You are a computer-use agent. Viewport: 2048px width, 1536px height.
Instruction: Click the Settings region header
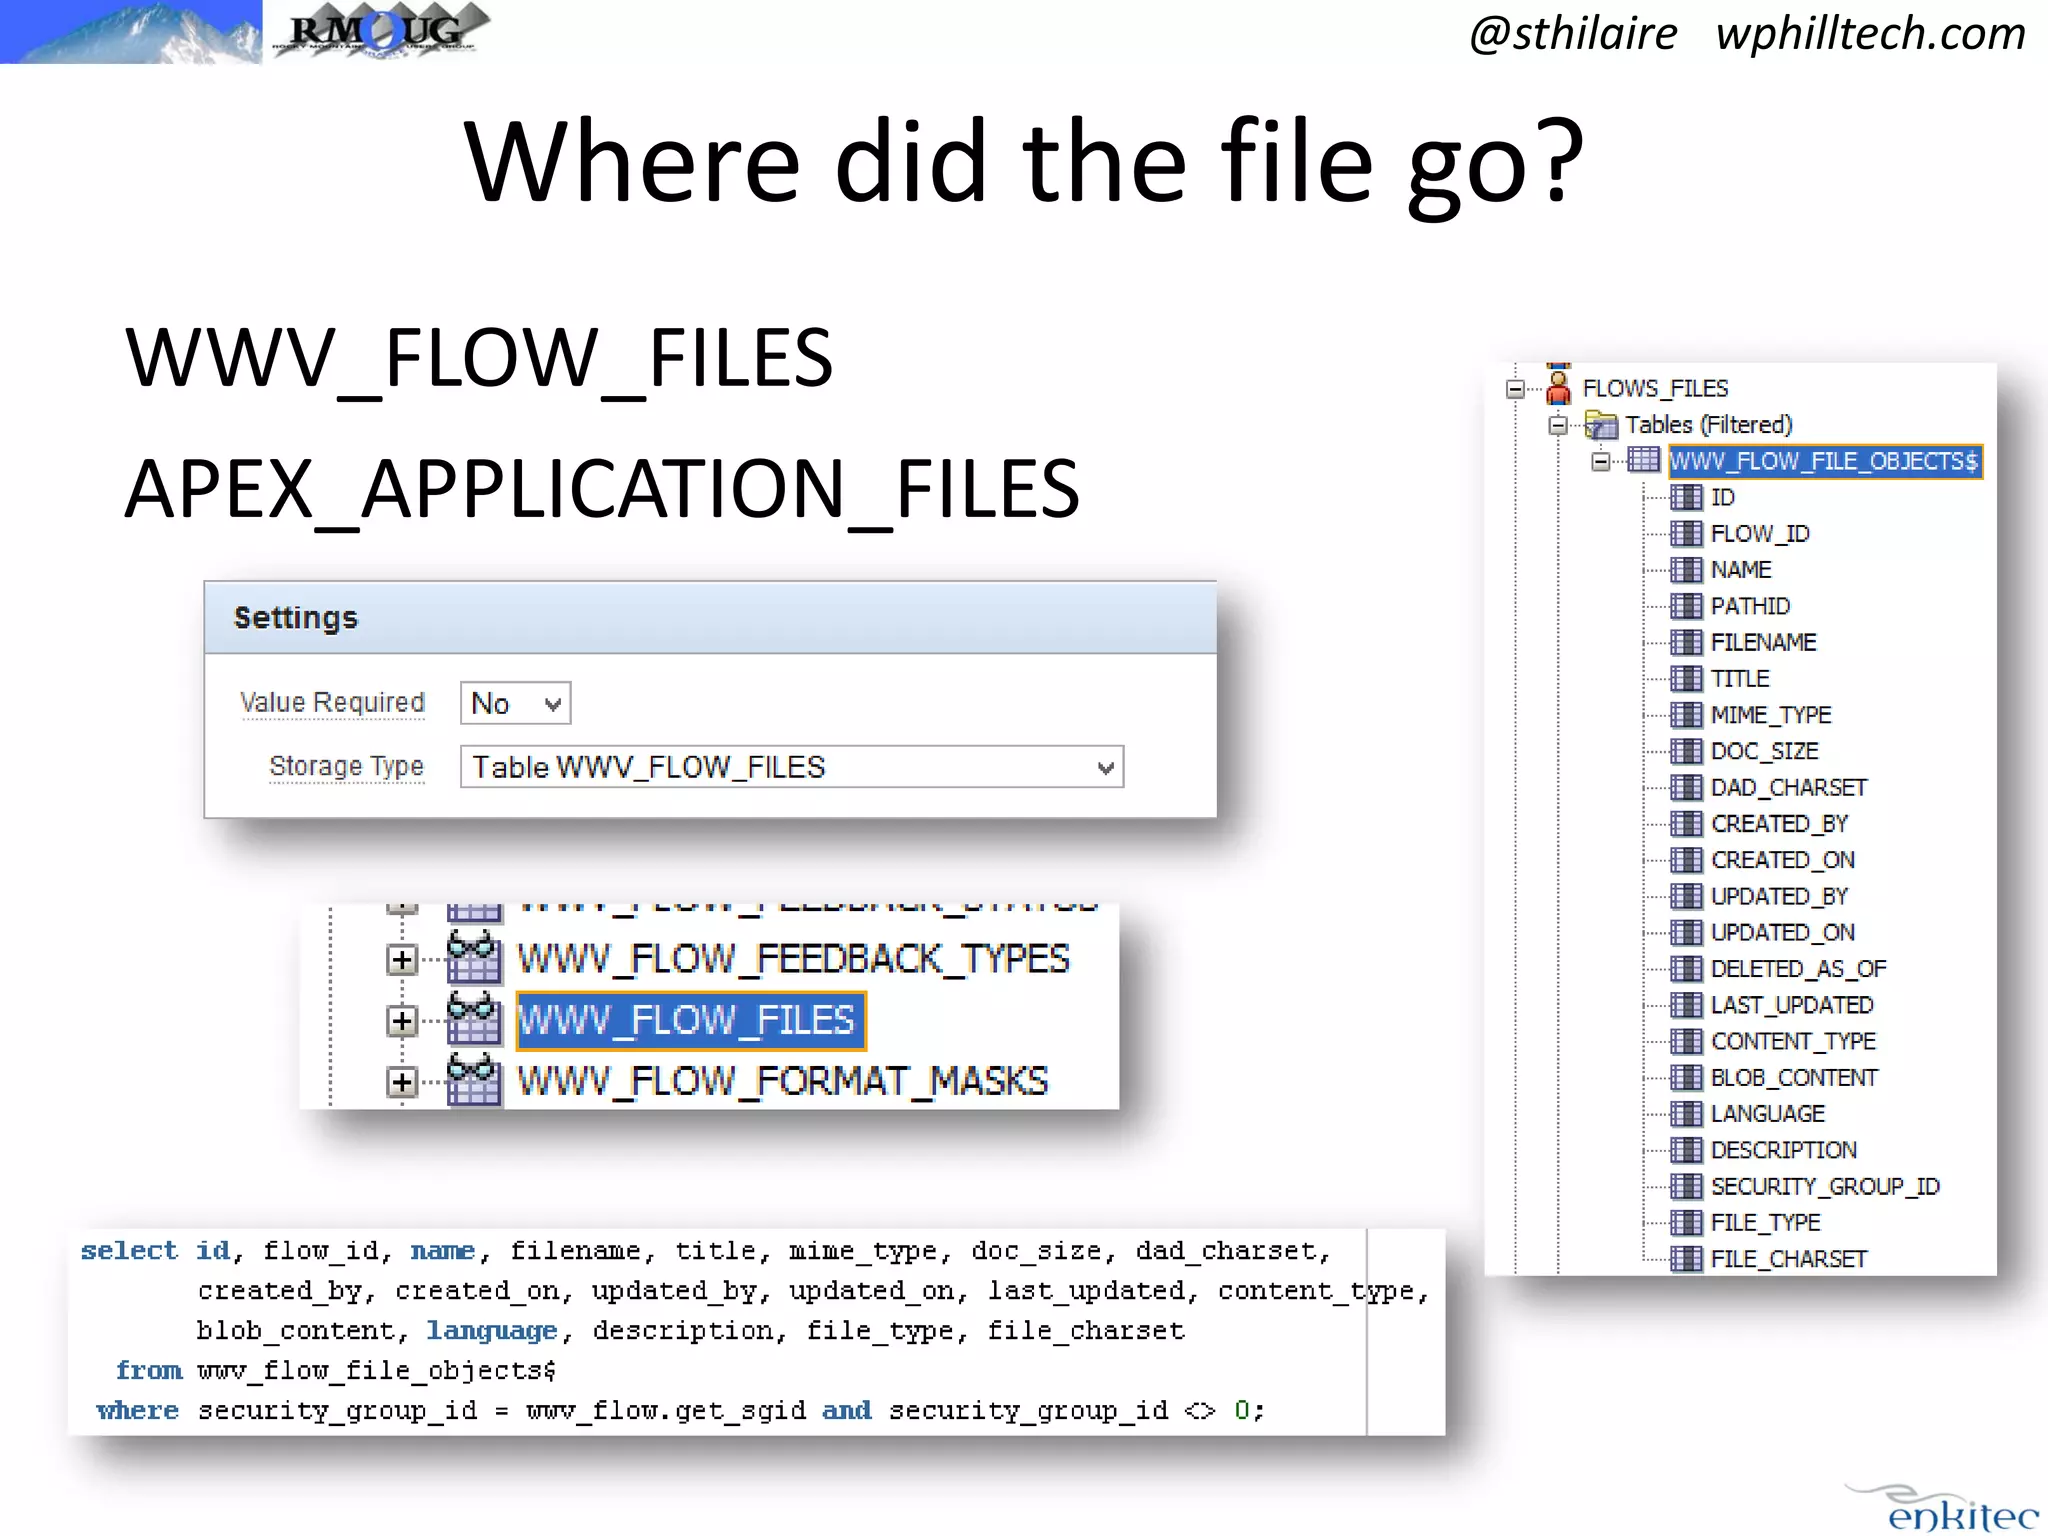pos(710,618)
